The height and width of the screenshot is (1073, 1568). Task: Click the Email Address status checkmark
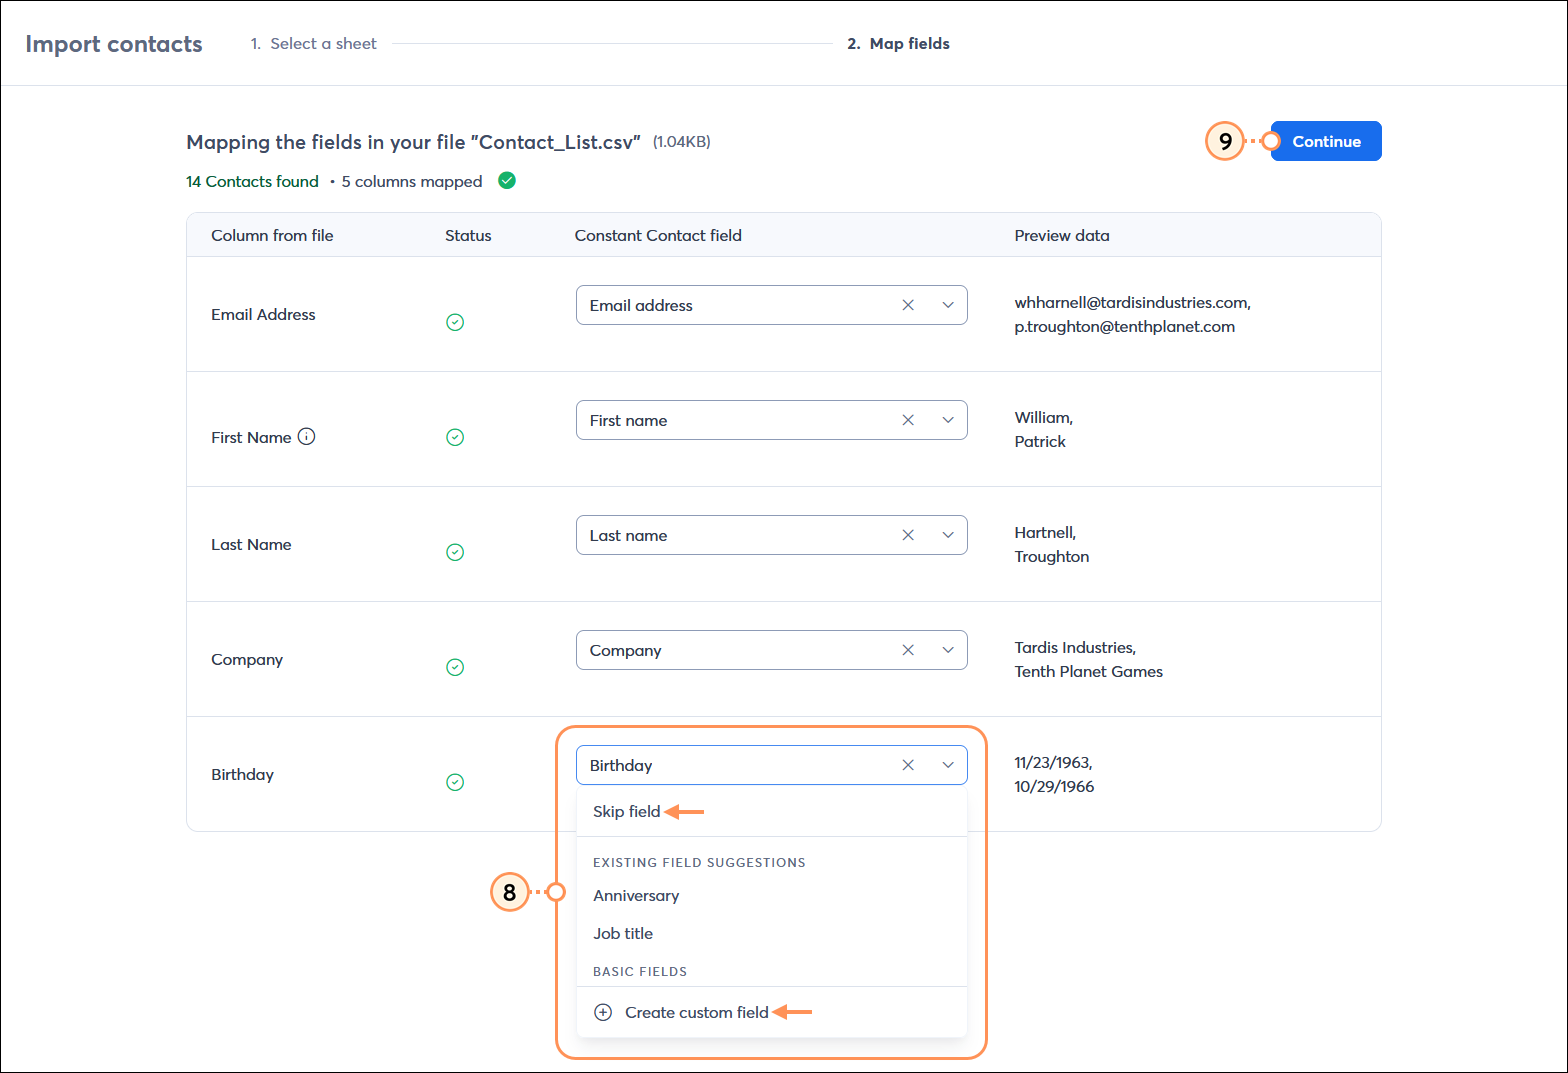[x=455, y=322]
